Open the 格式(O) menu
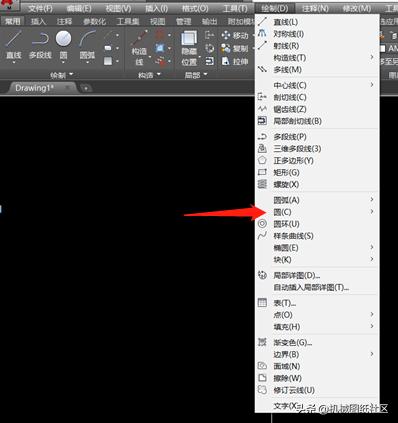 pos(195,8)
